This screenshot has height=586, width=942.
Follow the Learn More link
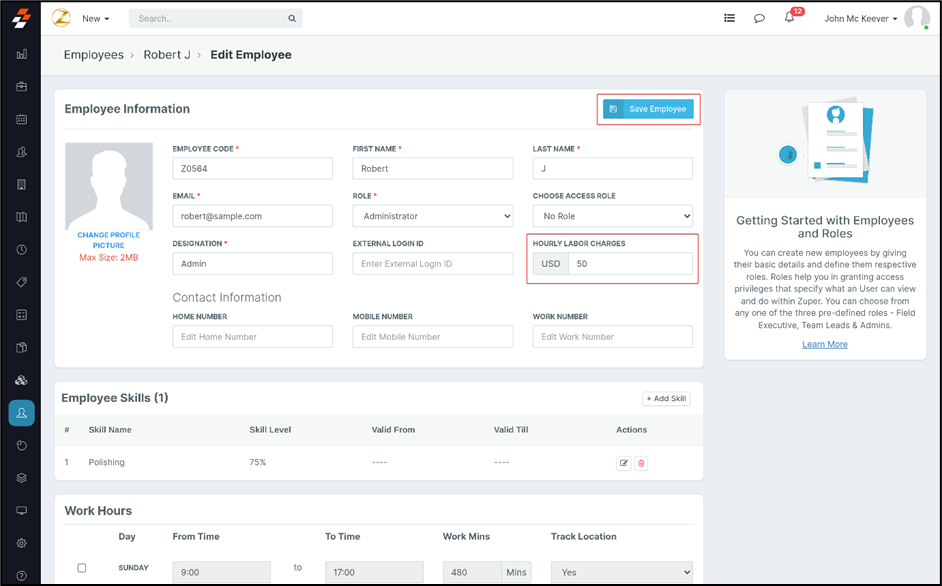pos(825,344)
